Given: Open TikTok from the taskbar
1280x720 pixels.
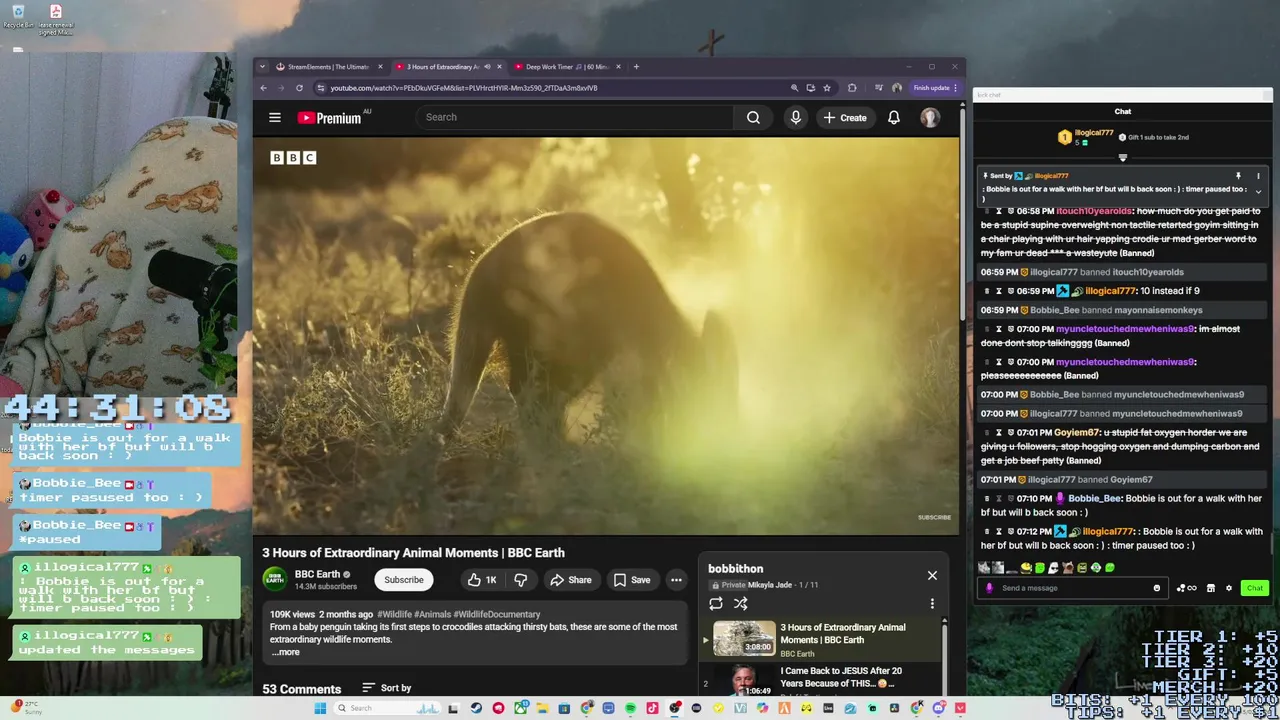Looking at the screenshot, I should tap(652, 708).
